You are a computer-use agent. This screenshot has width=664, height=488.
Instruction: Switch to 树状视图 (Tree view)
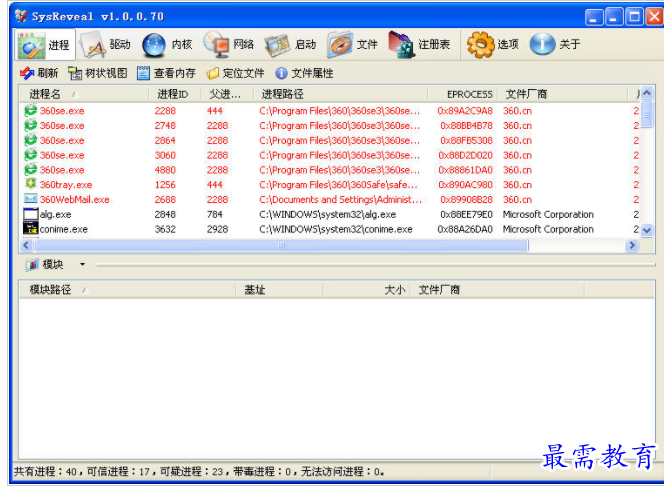[x=98, y=73]
